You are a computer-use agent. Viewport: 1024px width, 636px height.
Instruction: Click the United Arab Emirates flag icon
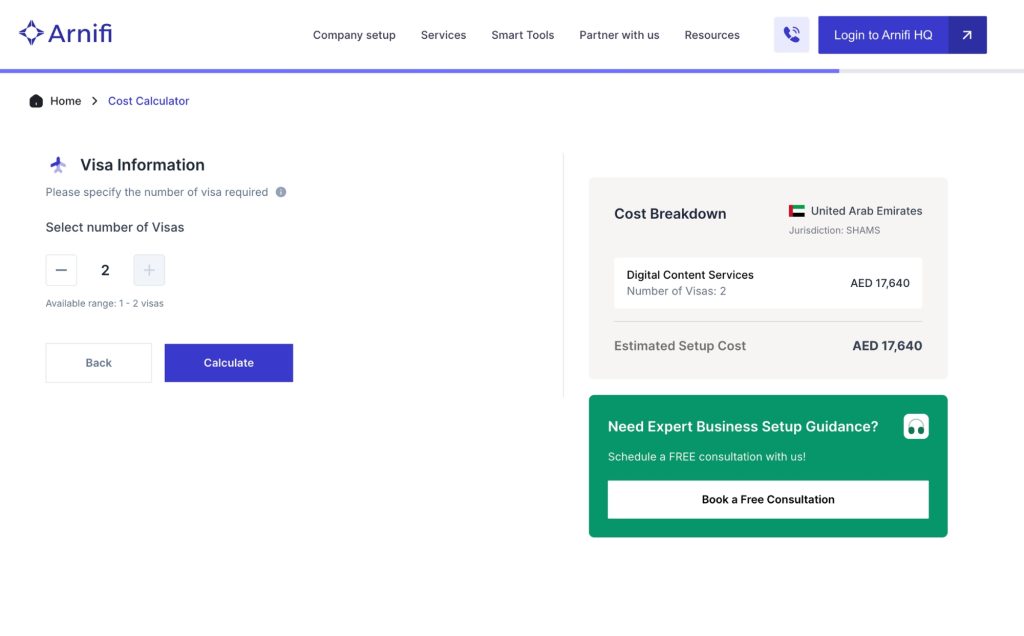(795, 210)
